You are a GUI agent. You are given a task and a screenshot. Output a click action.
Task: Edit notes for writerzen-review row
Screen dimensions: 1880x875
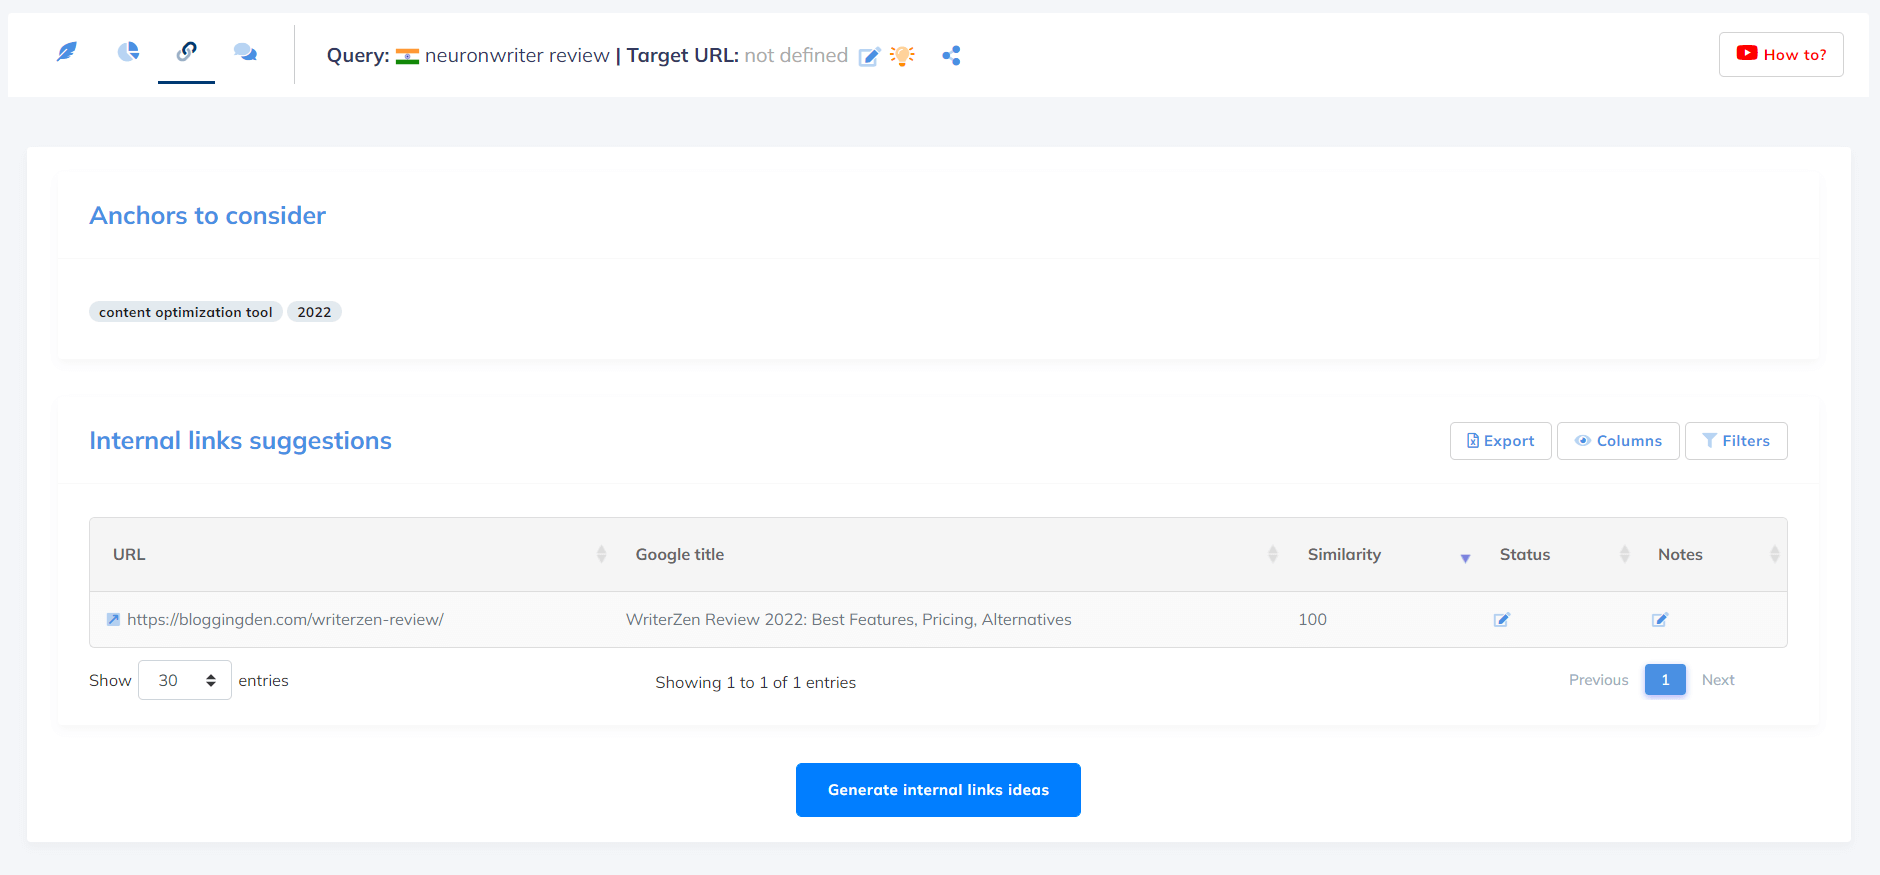1660,620
